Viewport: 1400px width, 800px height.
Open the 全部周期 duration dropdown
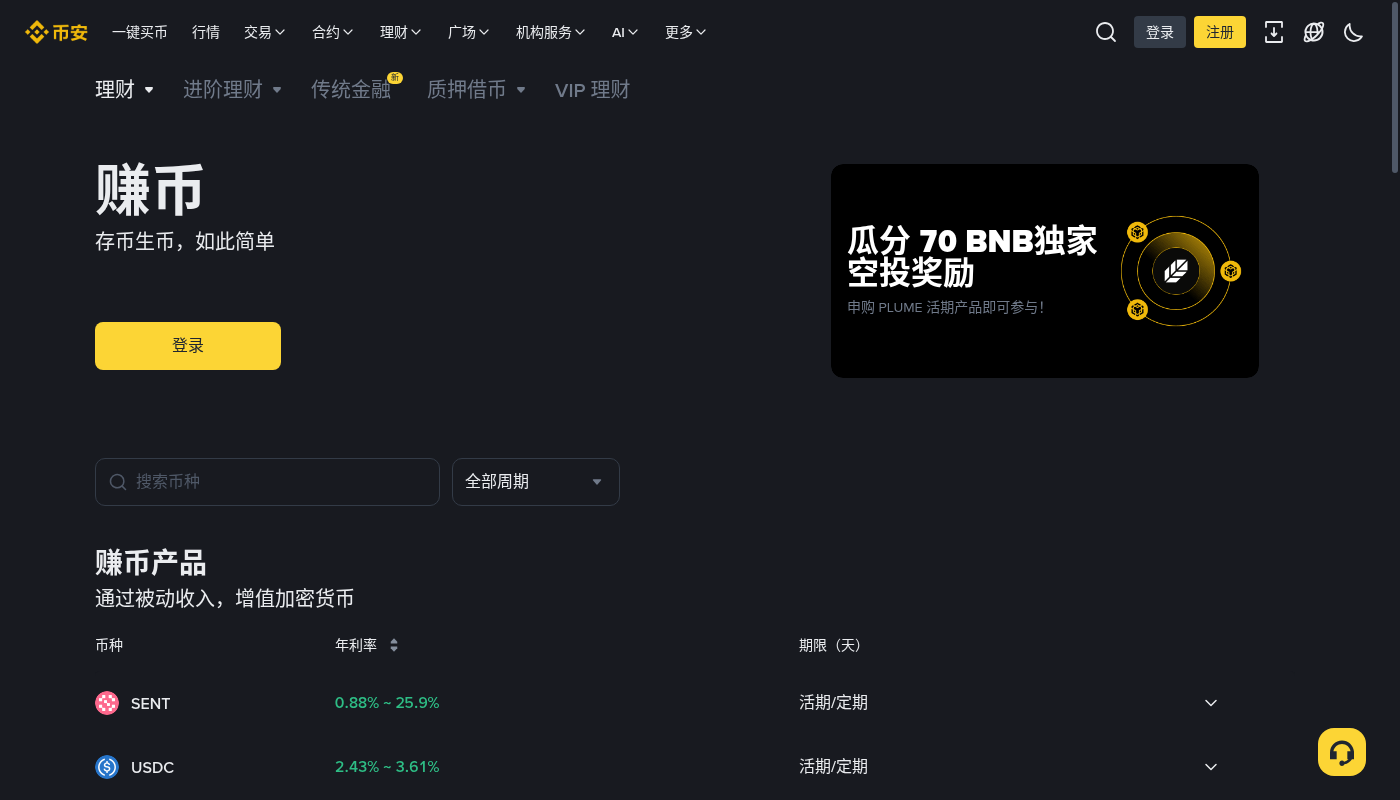[536, 482]
